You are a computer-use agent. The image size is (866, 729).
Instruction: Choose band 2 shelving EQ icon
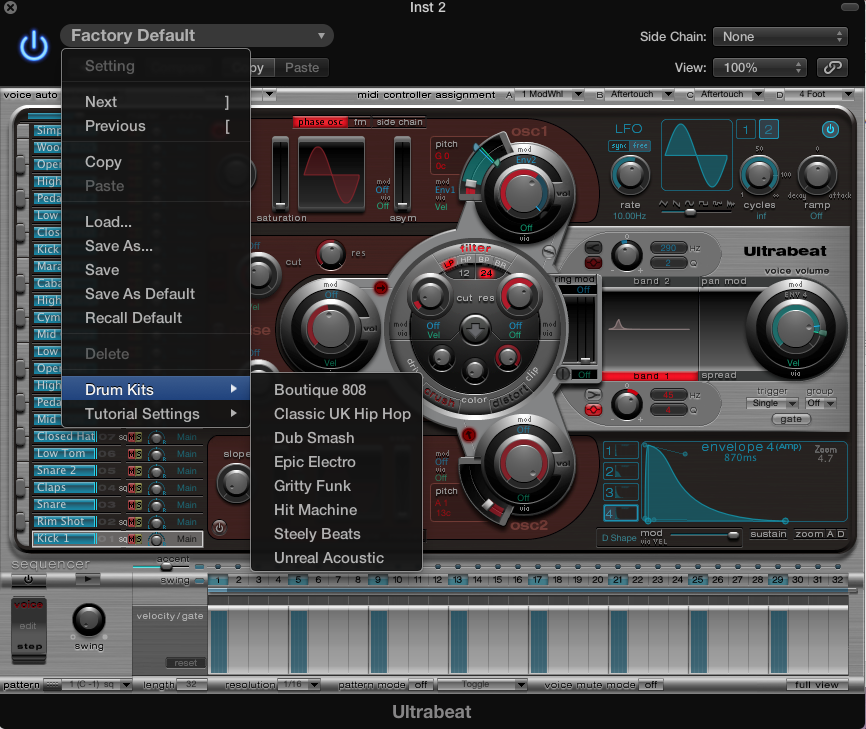pos(593,247)
